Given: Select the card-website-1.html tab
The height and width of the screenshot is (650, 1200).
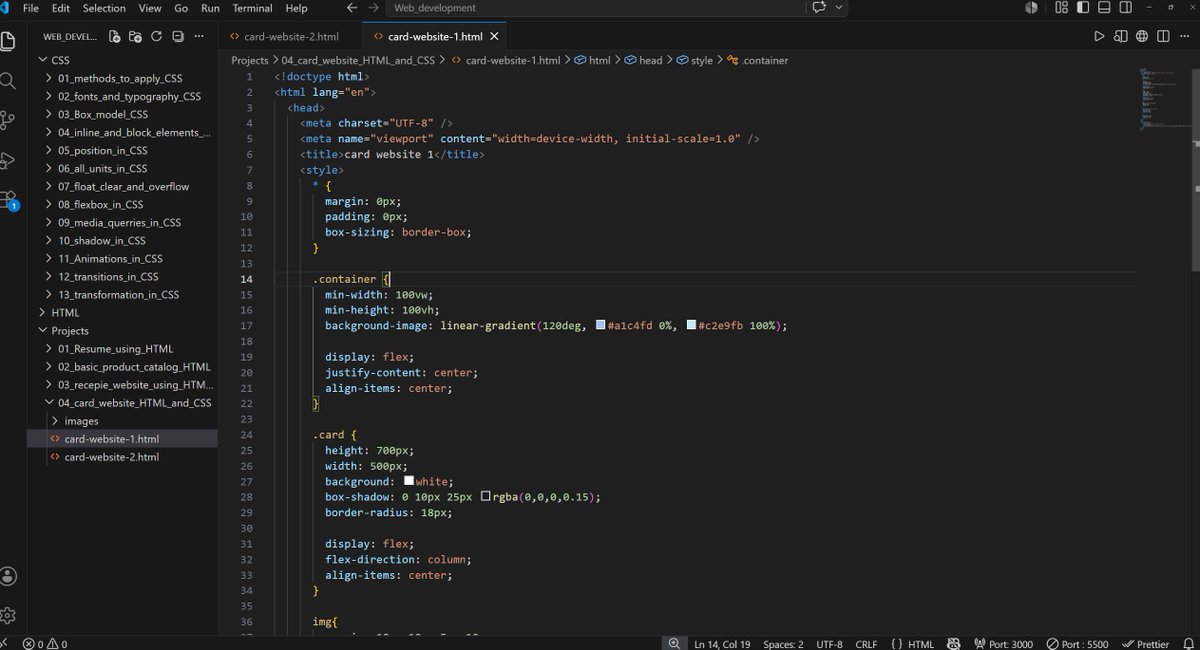Looking at the screenshot, I should coord(435,37).
